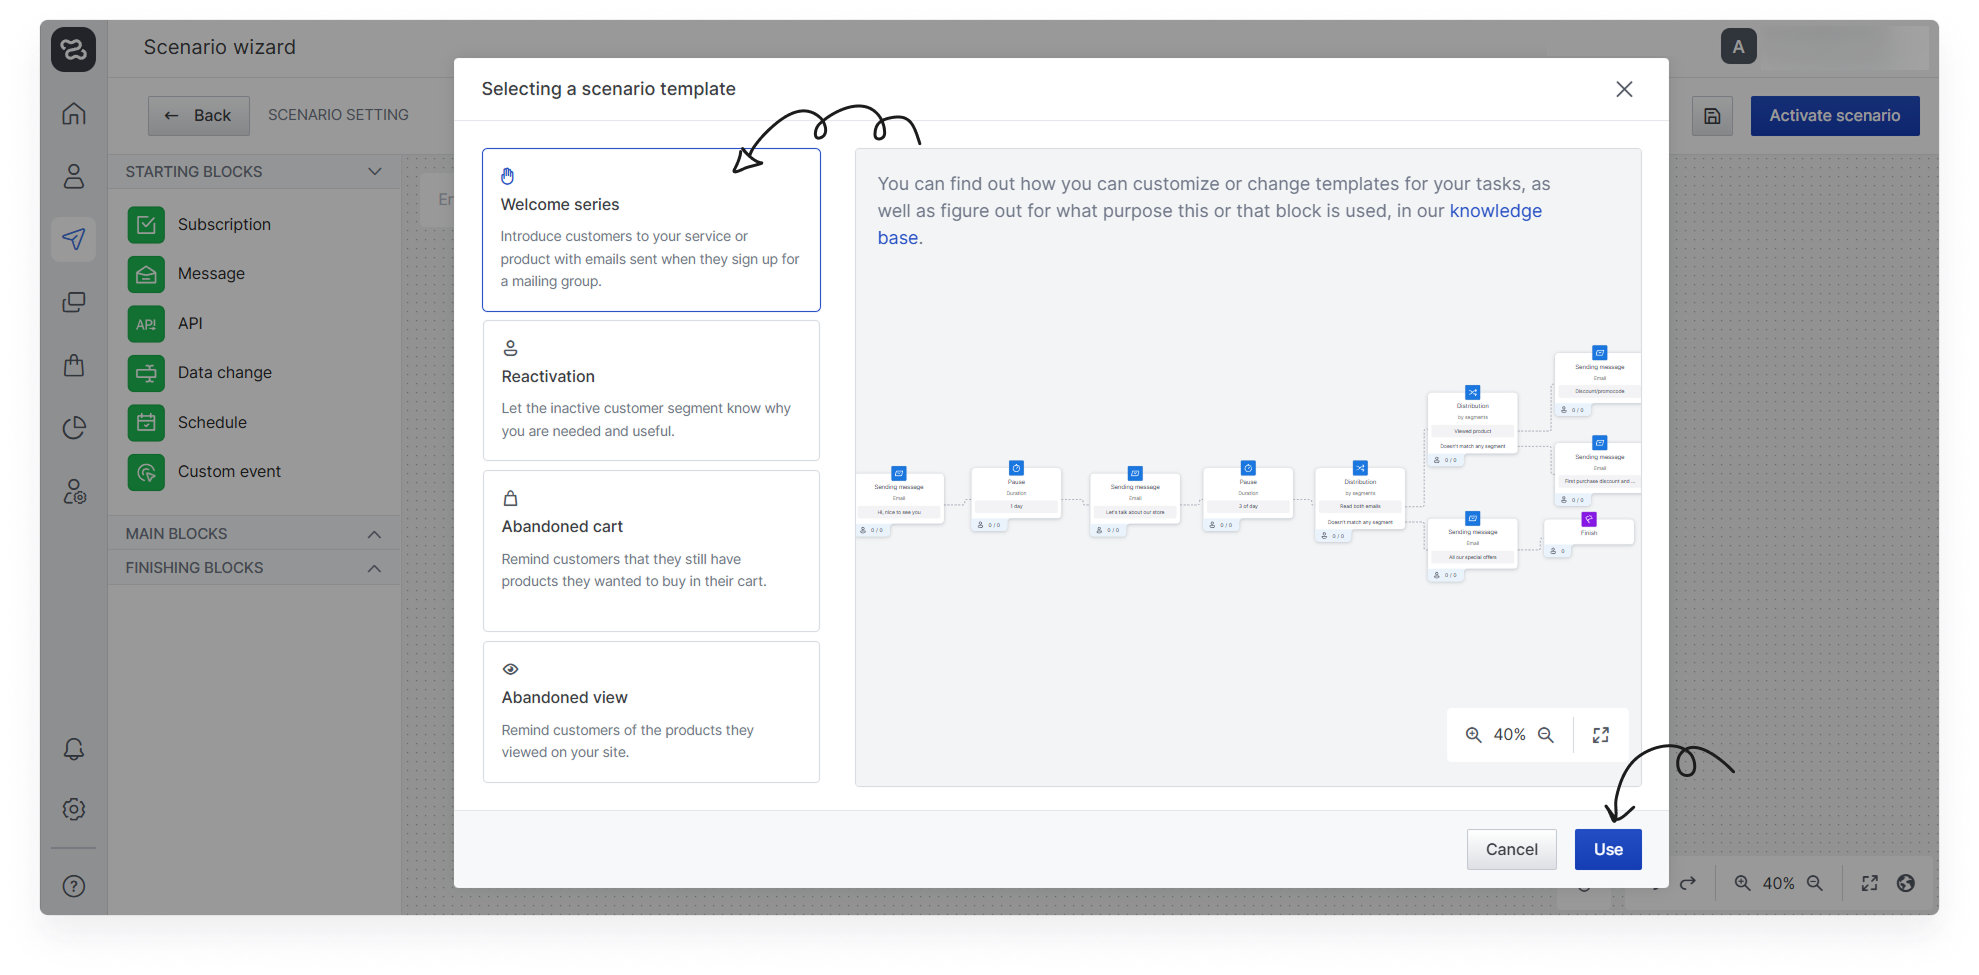Open the Contacts person icon in sidebar

[x=74, y=177]
